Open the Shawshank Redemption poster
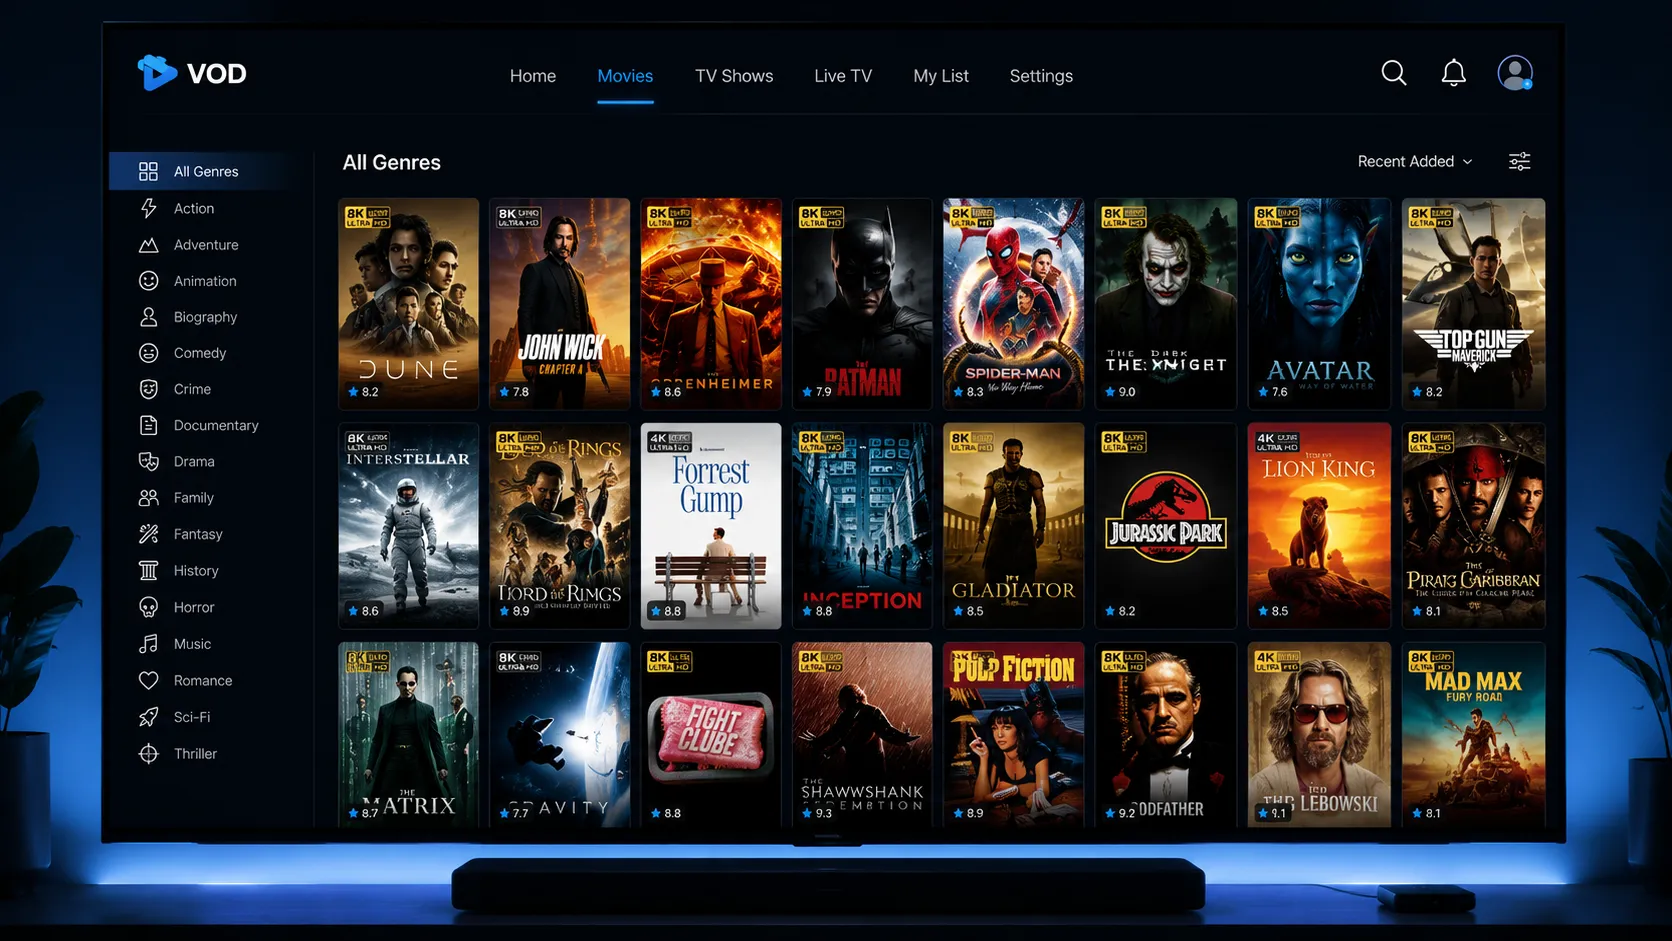The image size is (1672, 941). (862, 735)
